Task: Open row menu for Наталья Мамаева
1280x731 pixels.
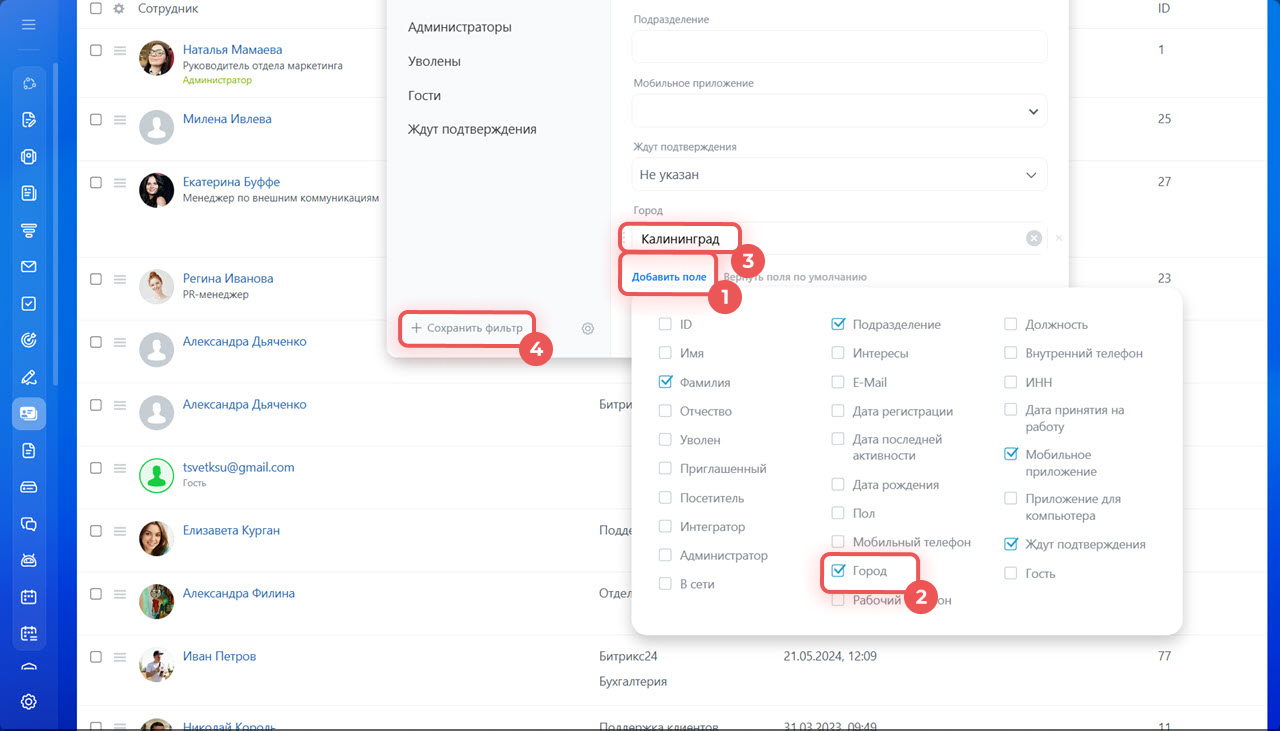Action: (x=119, y=50)
